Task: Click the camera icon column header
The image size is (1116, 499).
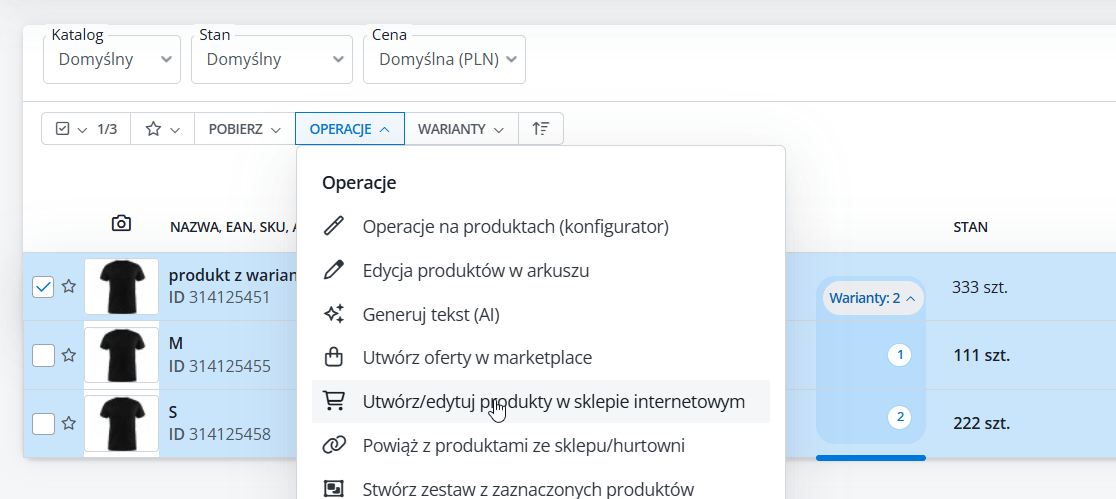Action: 121,224
